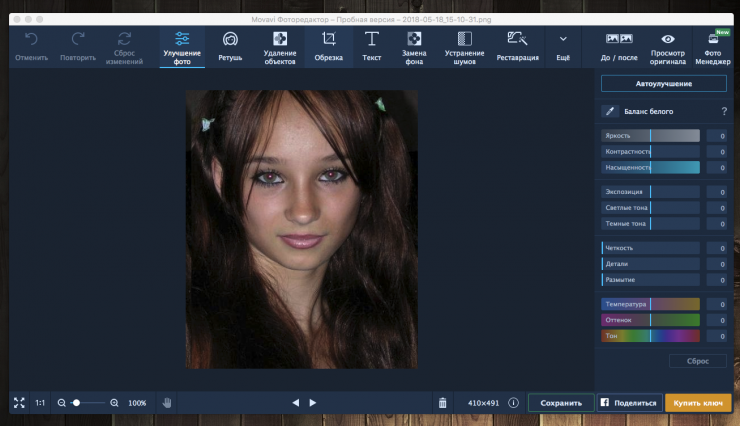740x426 pixels.
Task: Toggle Просмотр оригинала view
Action: tap(668, 45)
